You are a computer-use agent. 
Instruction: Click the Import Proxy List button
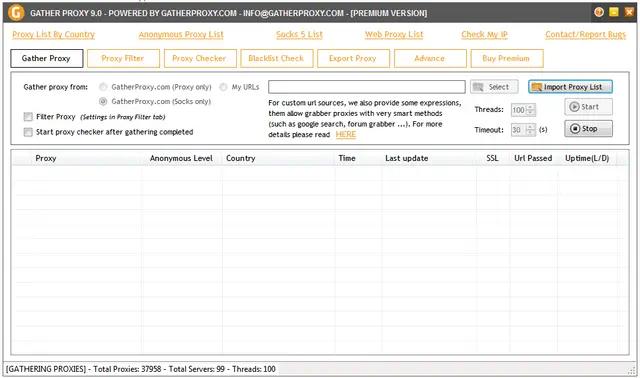570,87
